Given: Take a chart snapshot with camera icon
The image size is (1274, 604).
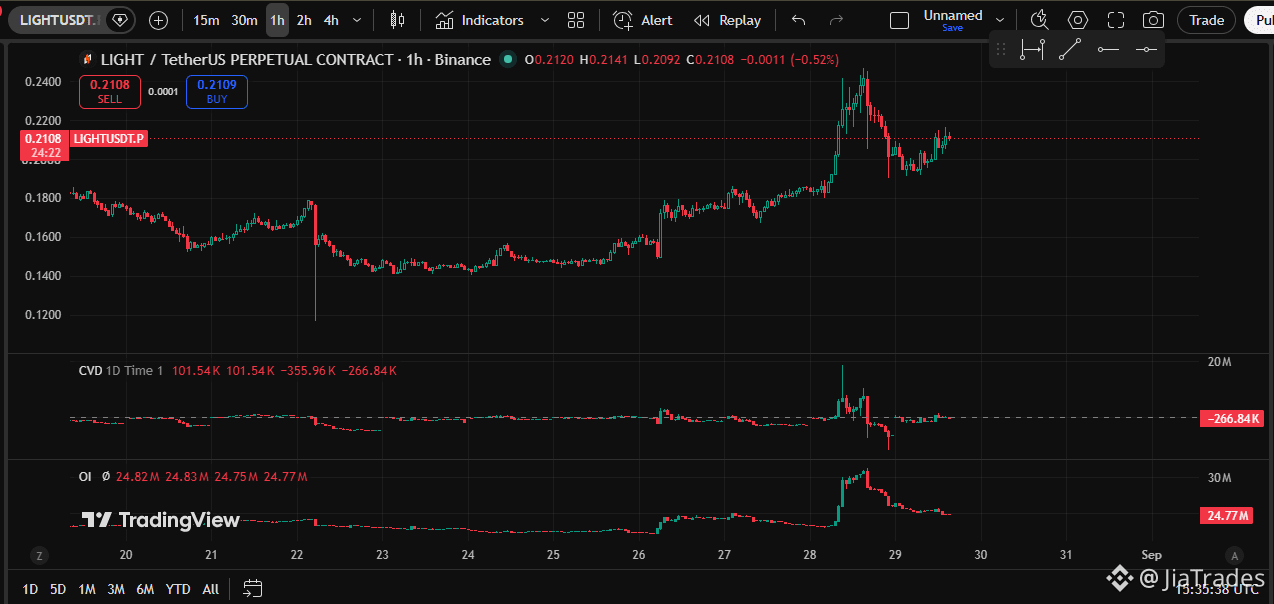Looking at the screenshot, I should click(1153, 20).
